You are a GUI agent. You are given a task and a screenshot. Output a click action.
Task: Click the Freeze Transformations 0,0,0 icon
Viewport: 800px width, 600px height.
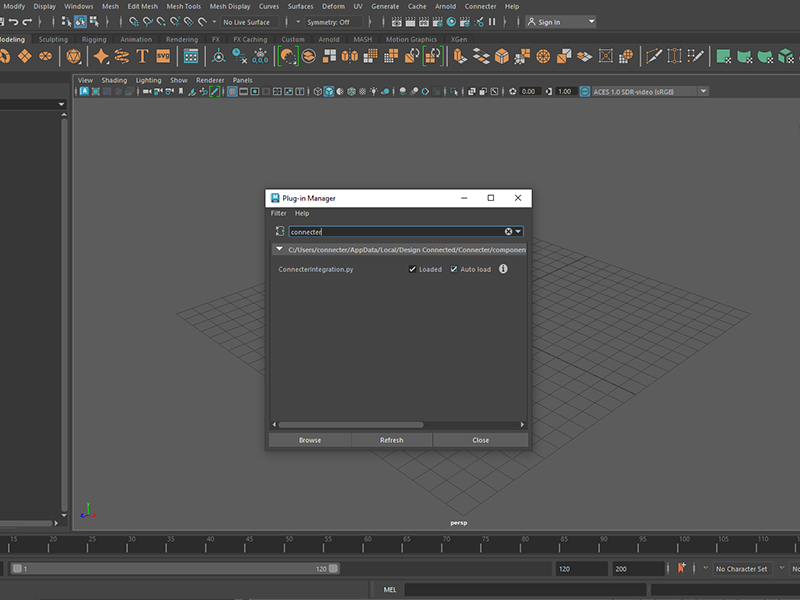260,56
